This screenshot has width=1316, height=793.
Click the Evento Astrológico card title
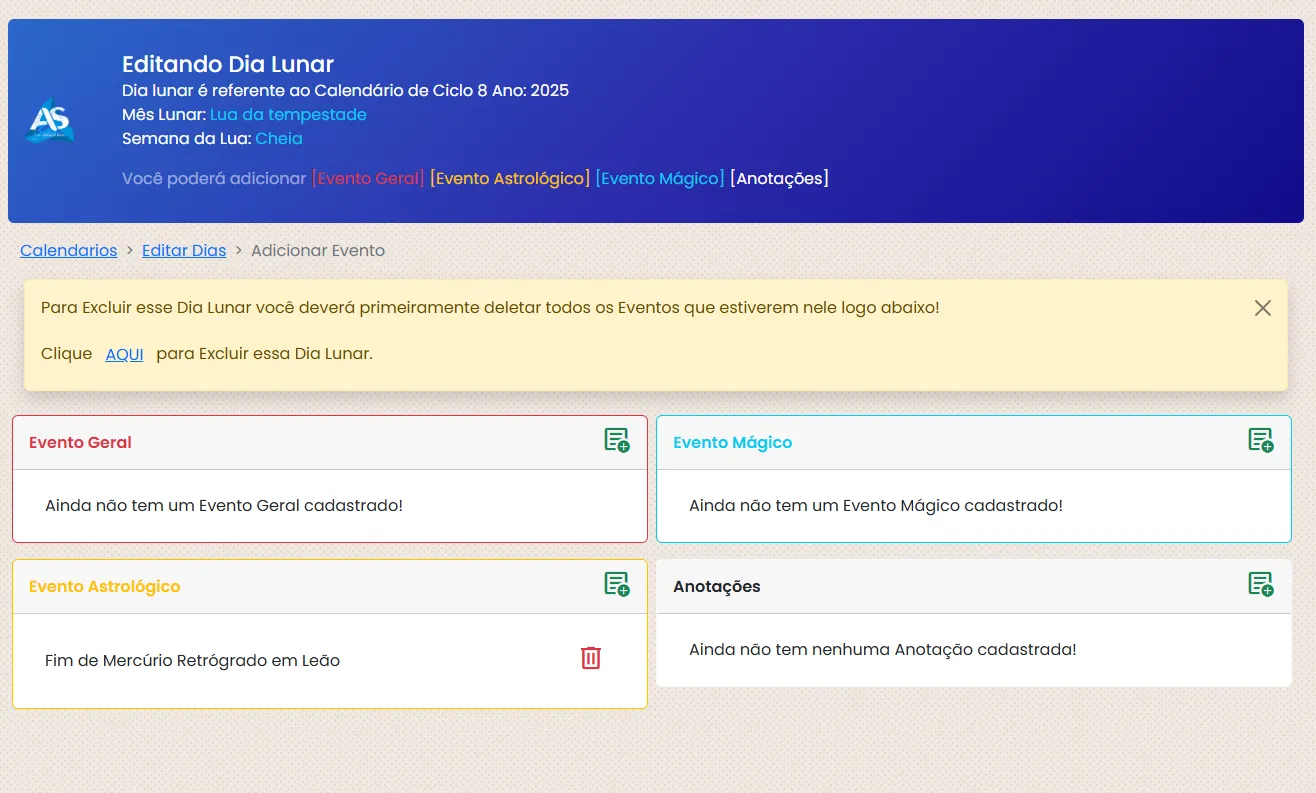pyautogui.click(x=104, y=586)
